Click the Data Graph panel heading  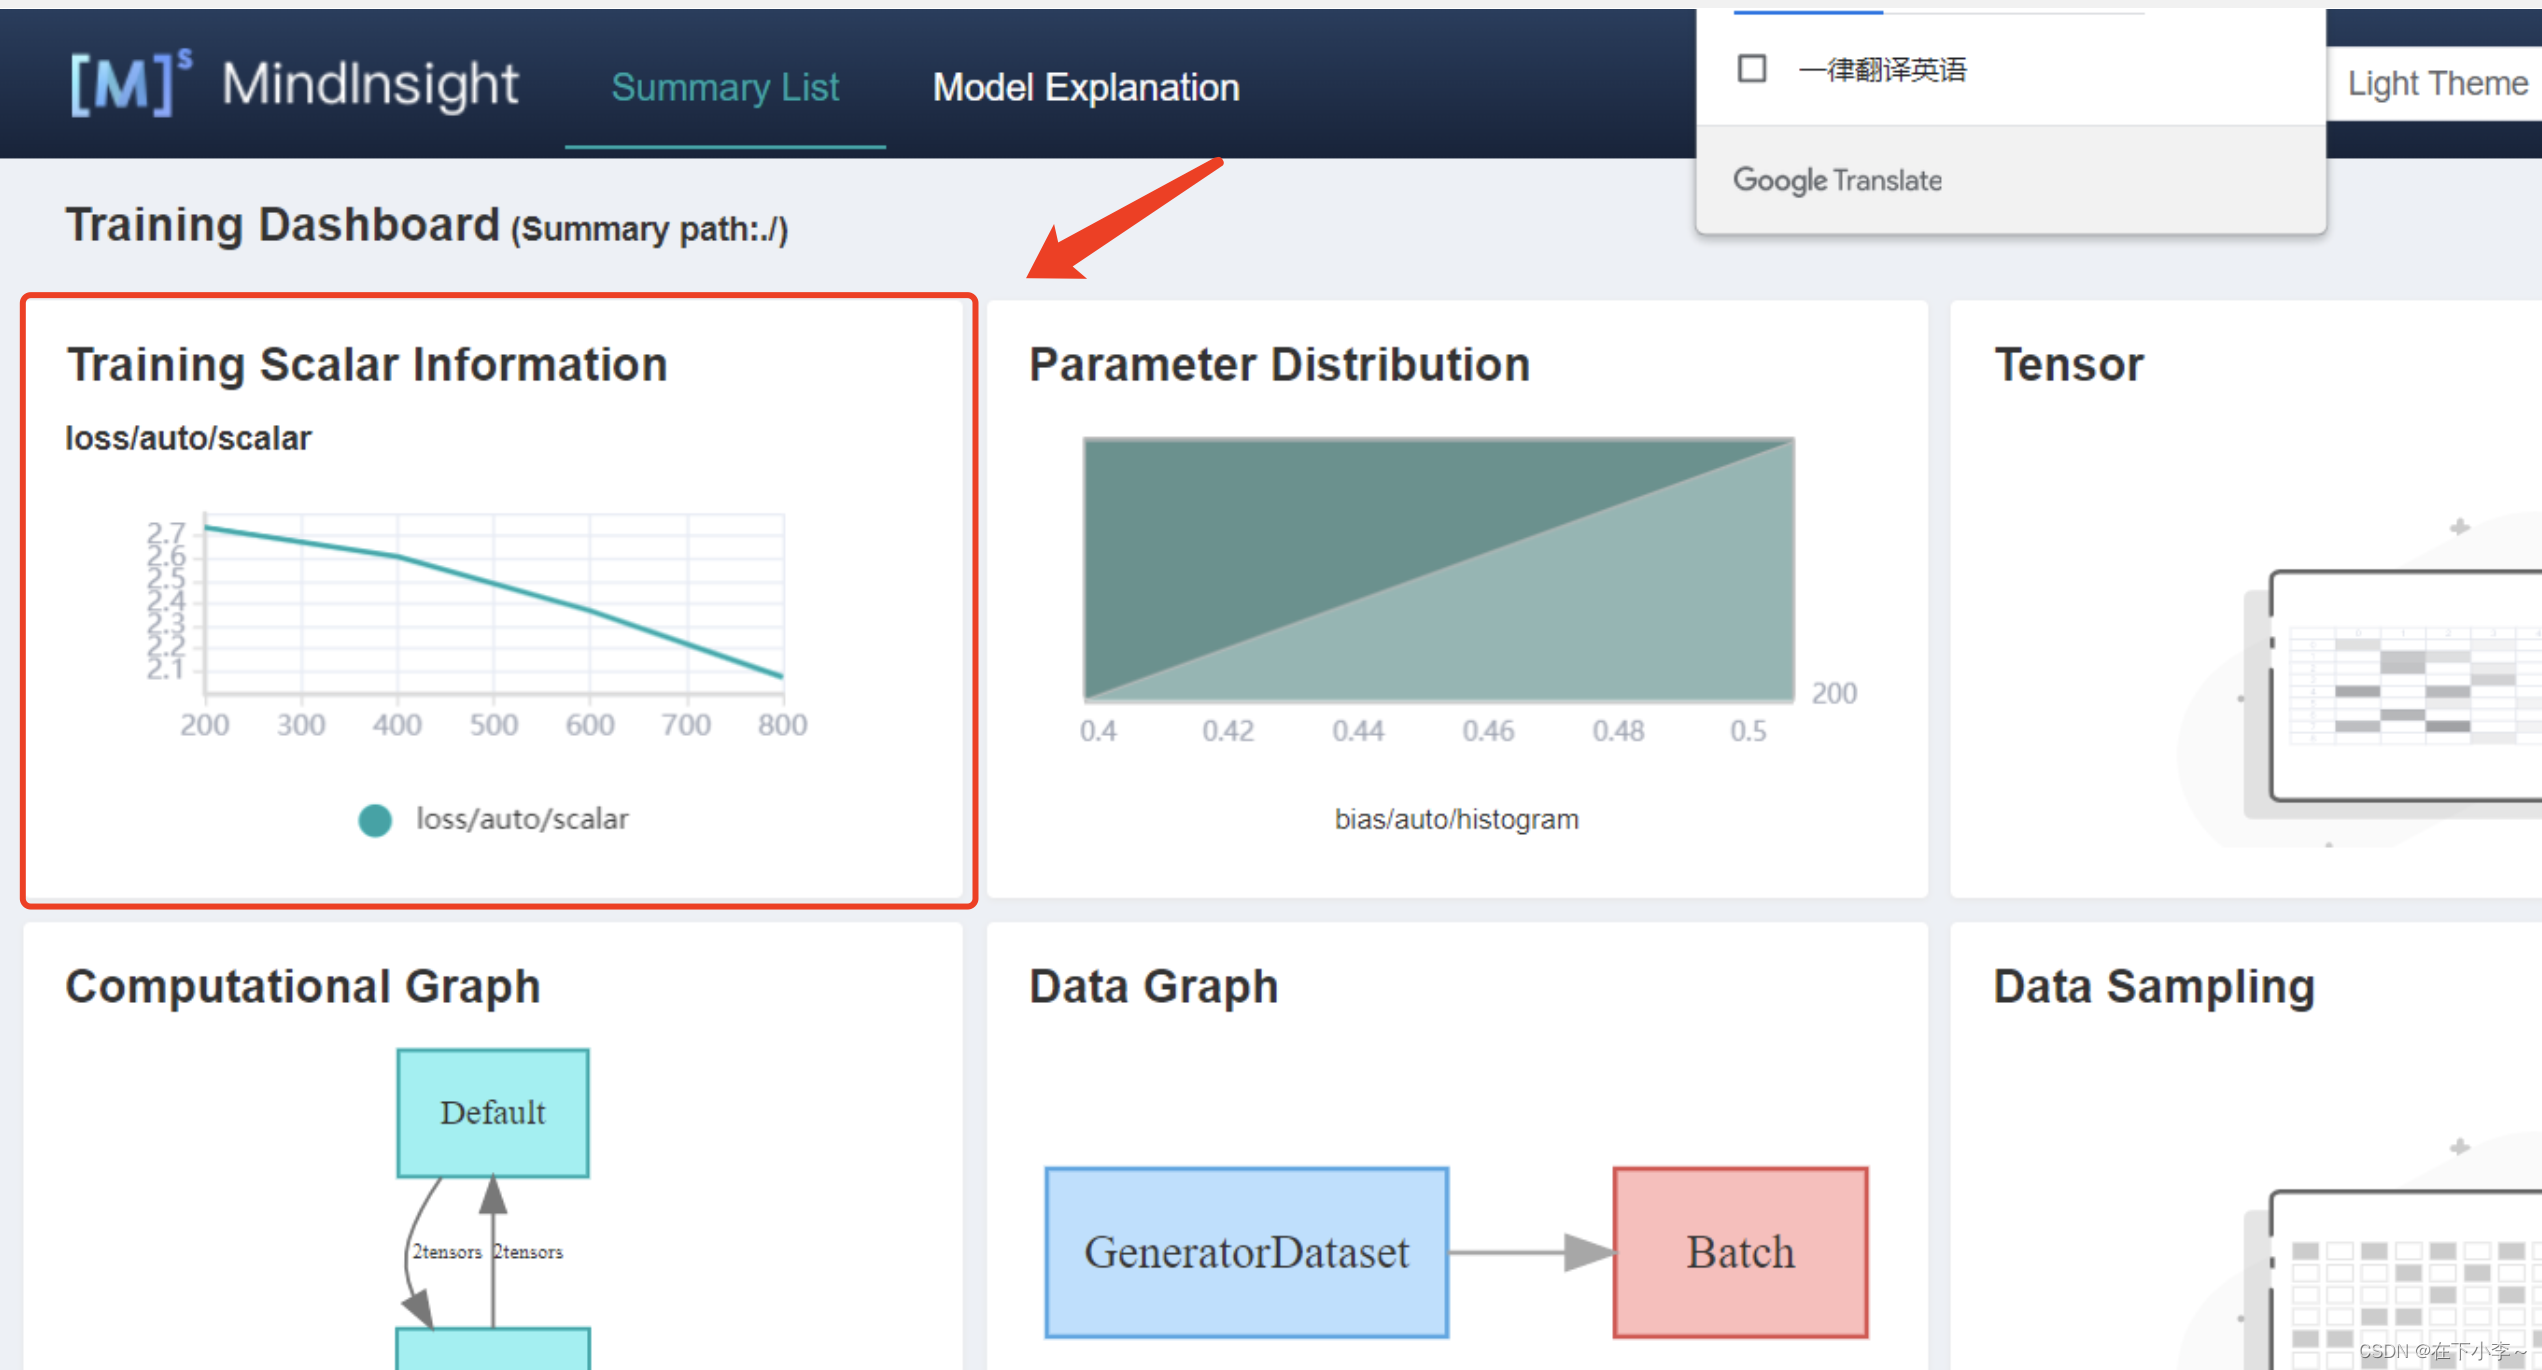pyautogui.click(x=1153, y=987)
